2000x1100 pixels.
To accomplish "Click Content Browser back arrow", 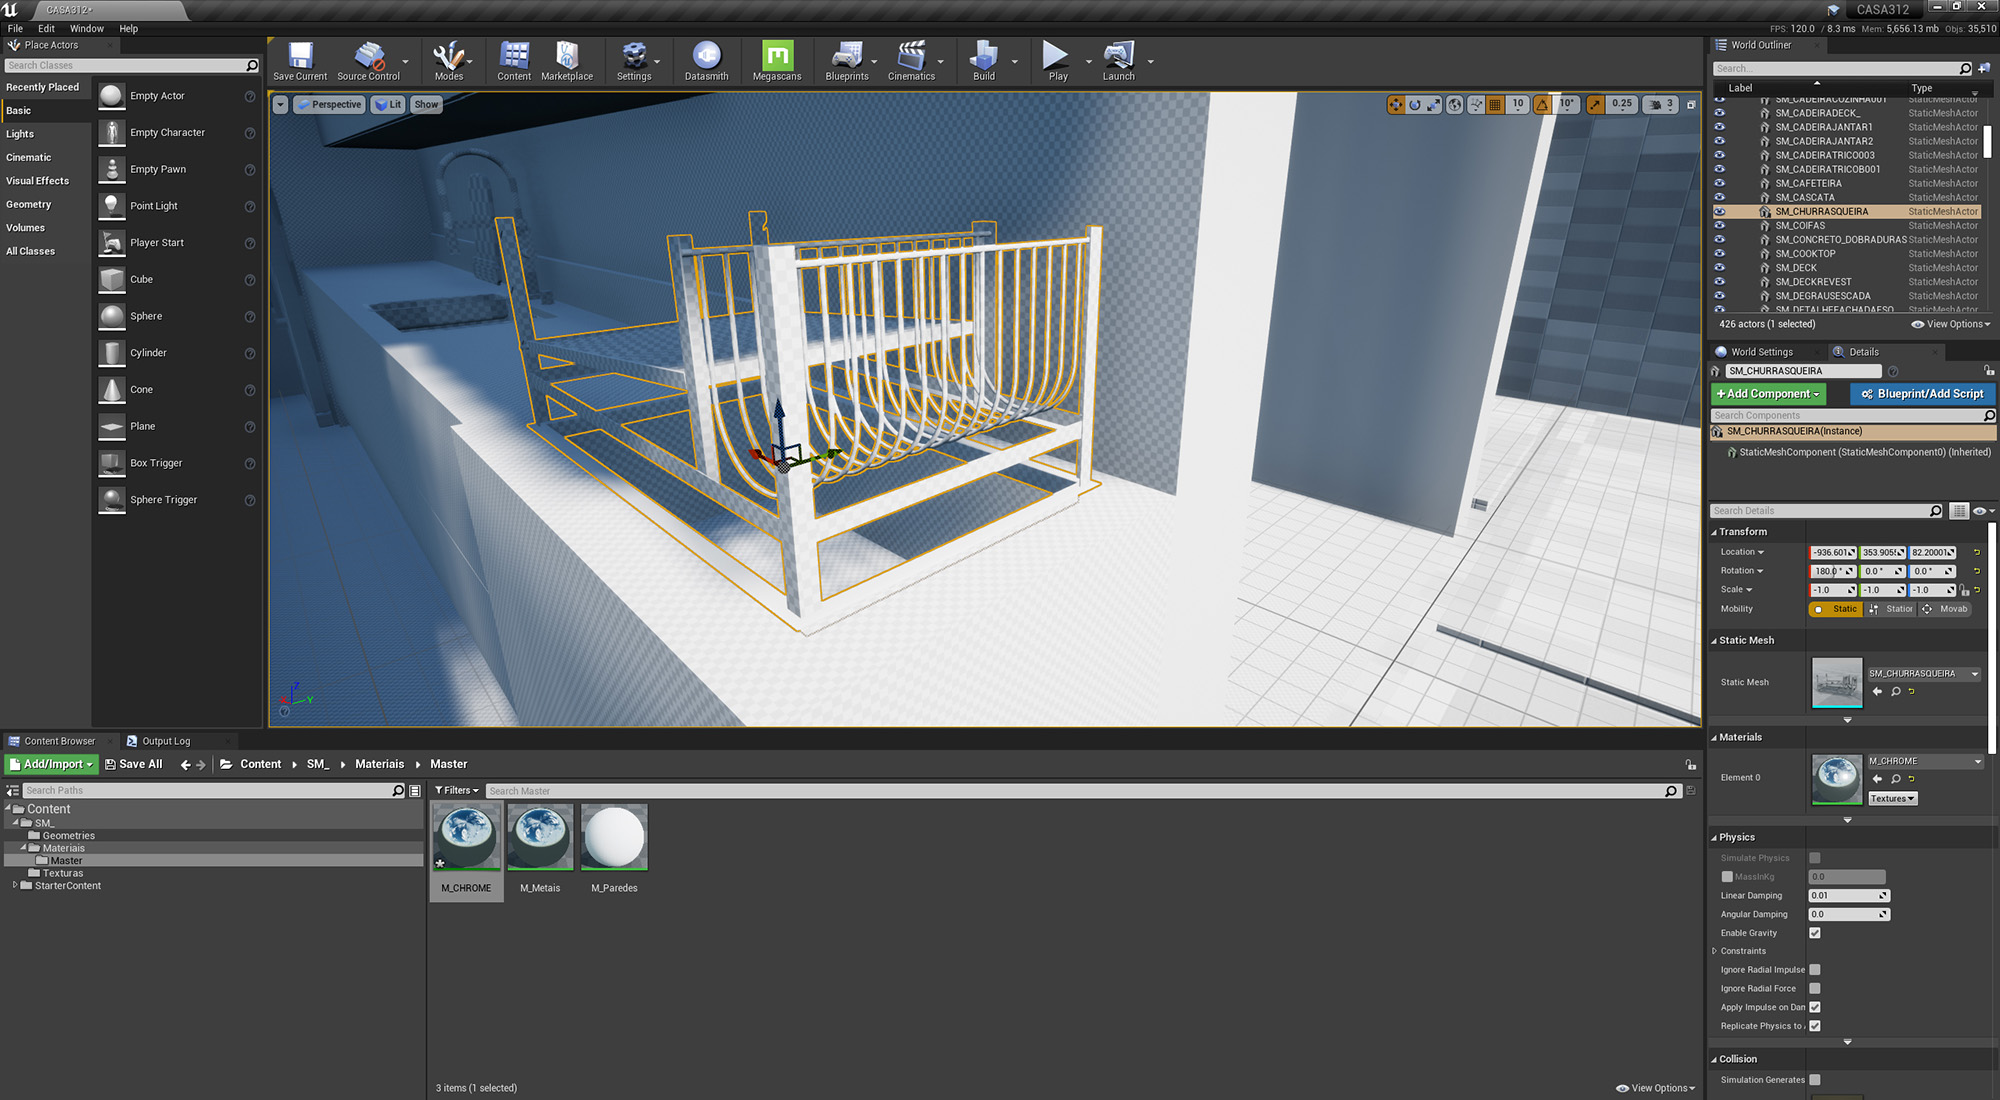I will 185,765.
